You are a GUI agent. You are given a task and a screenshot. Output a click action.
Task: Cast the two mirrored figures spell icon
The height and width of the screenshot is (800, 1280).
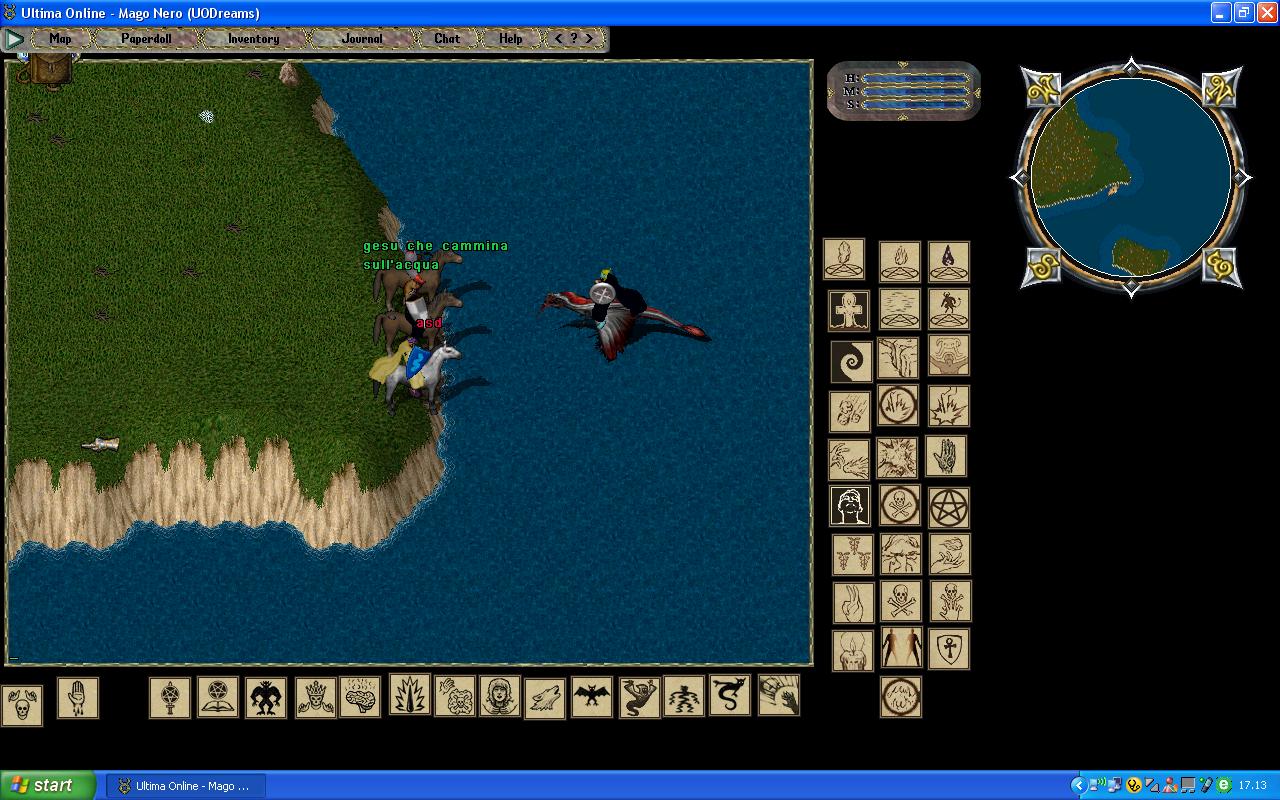901,648
